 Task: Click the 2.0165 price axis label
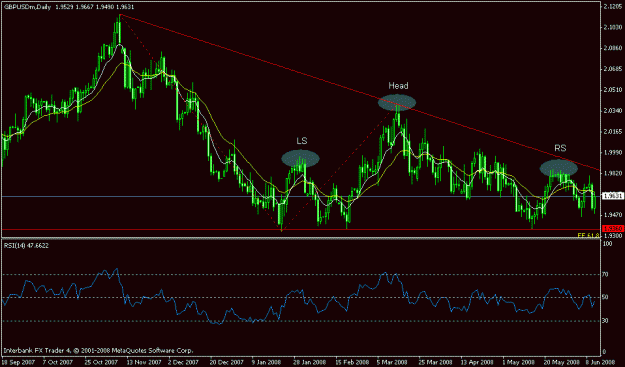pos(612,131)
